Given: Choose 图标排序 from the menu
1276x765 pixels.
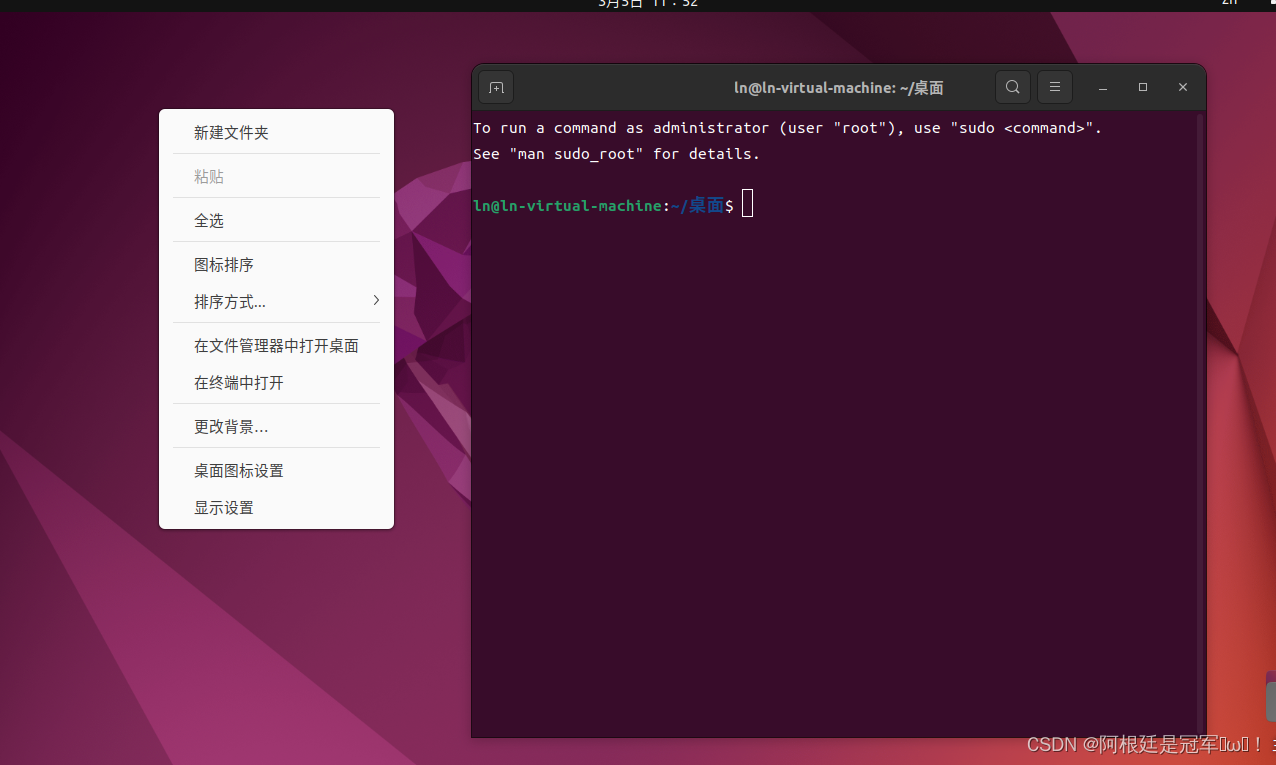Looking at the screenshot, I should (x=224, y=264).
